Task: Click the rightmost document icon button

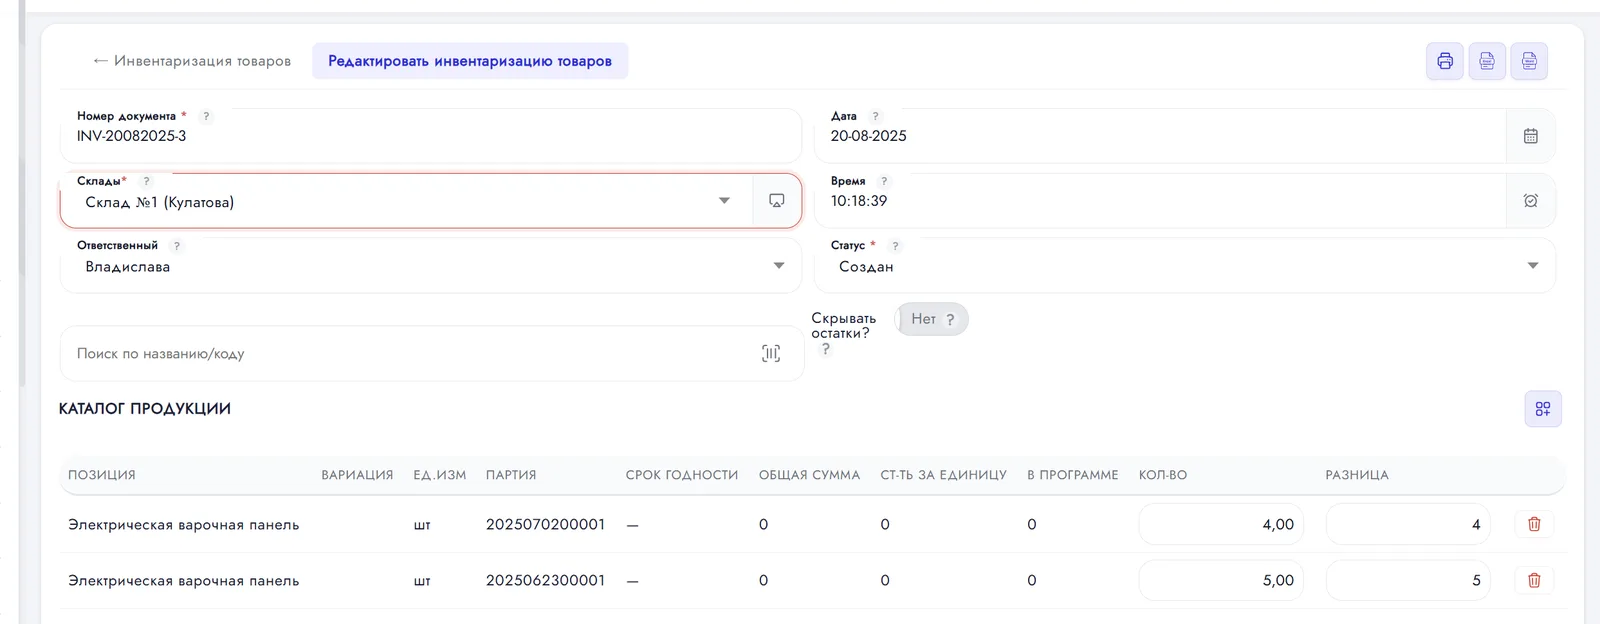Action: 1529,61
